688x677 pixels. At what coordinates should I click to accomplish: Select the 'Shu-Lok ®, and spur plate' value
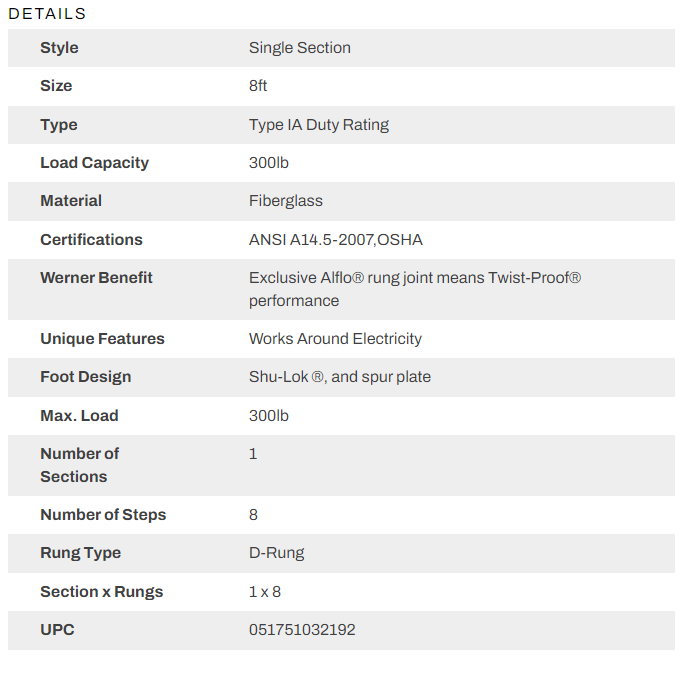coord(339,377)
